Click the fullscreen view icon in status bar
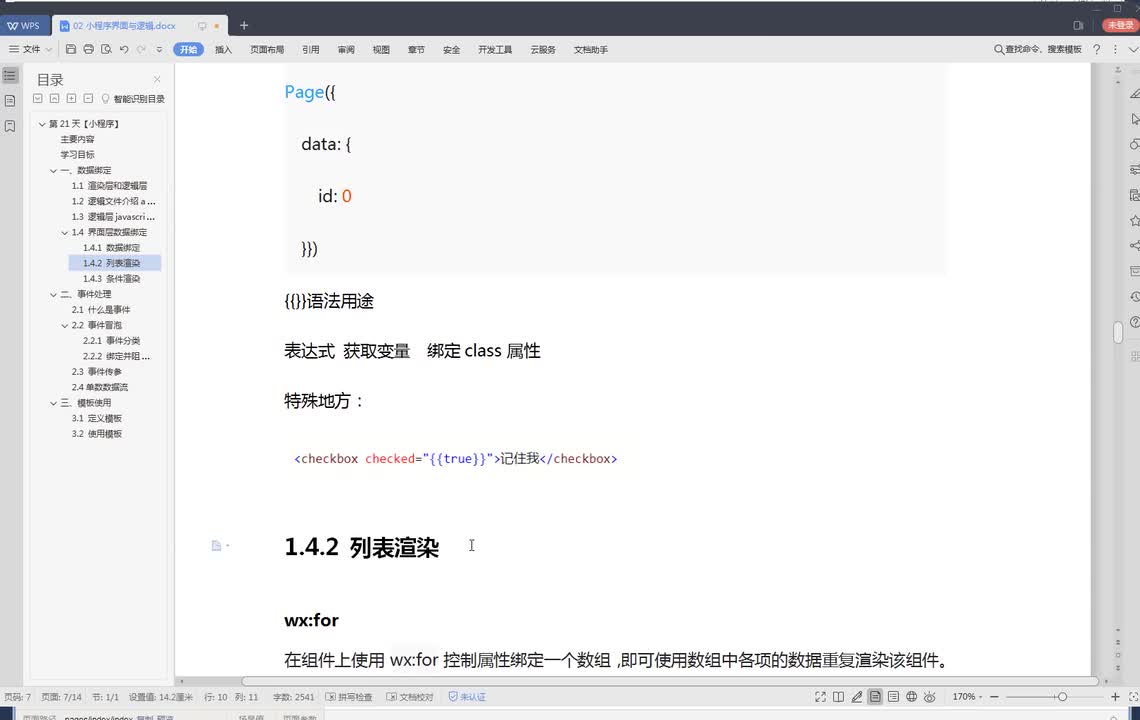The height and width of the screenshot is (720, 1140). tap(820, 697)
